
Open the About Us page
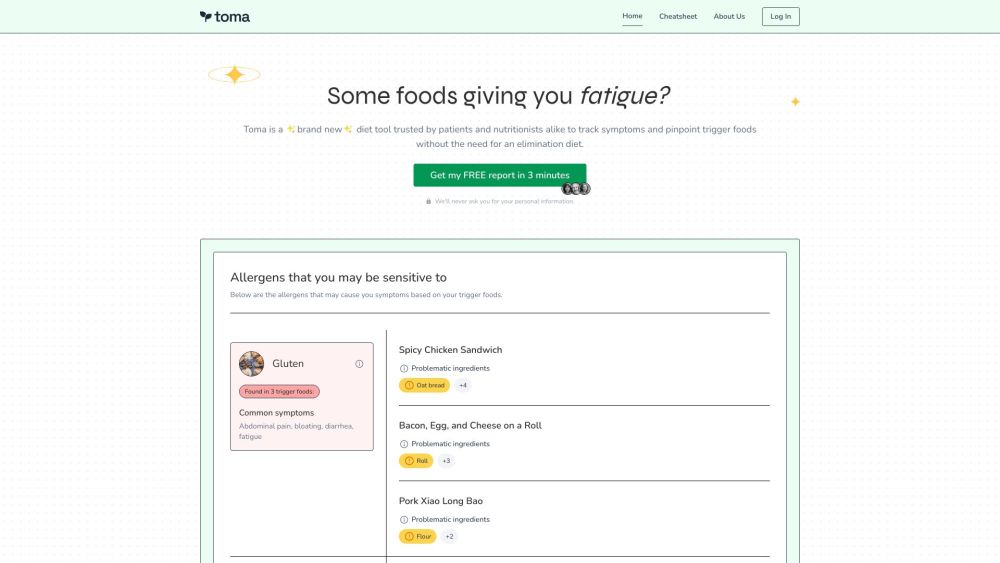pos(729,16)
